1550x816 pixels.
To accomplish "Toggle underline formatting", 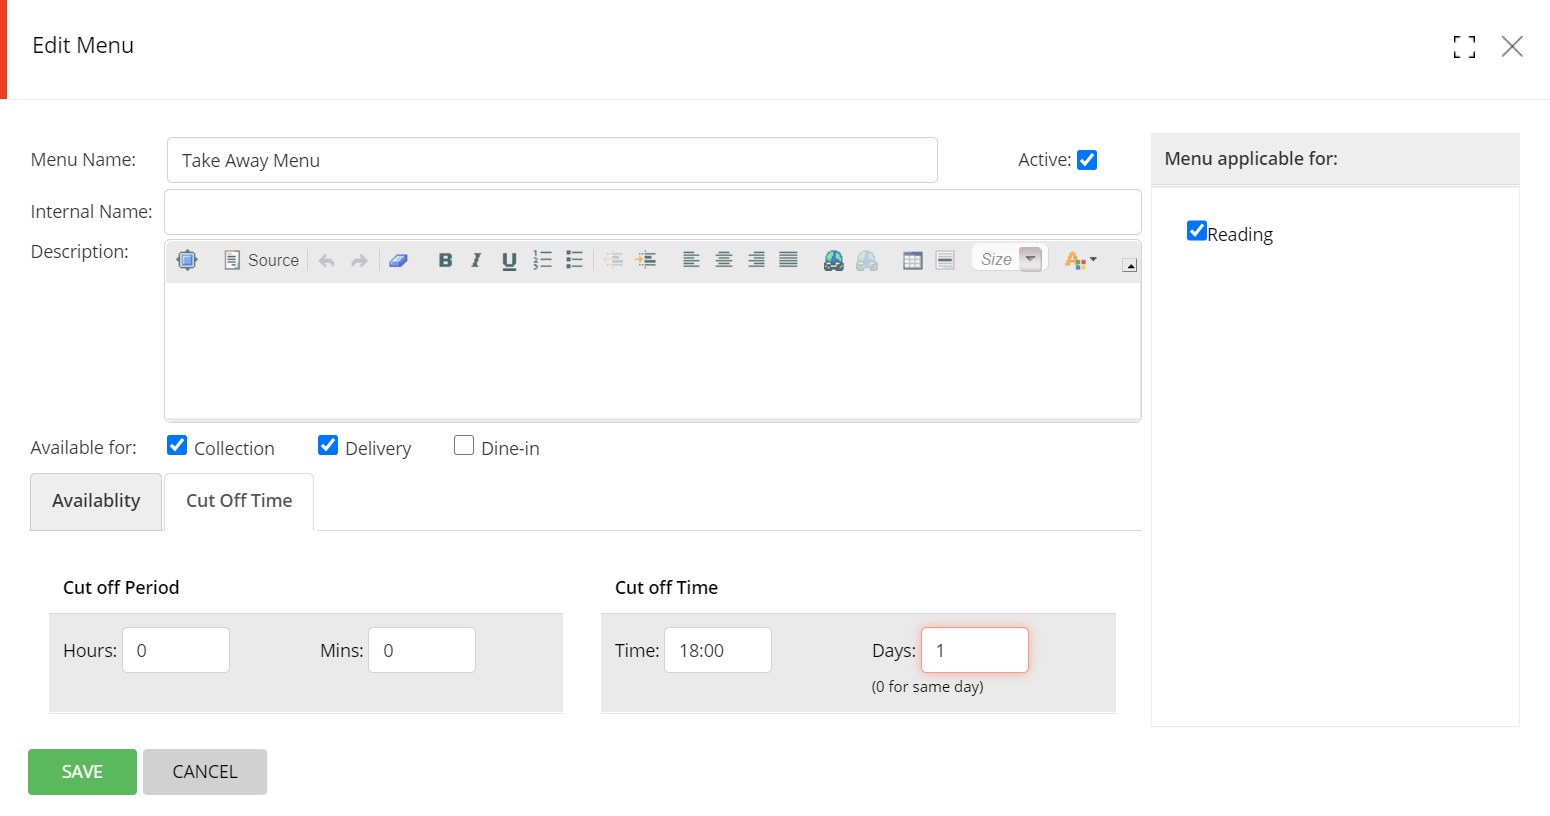I will [509, 260].
